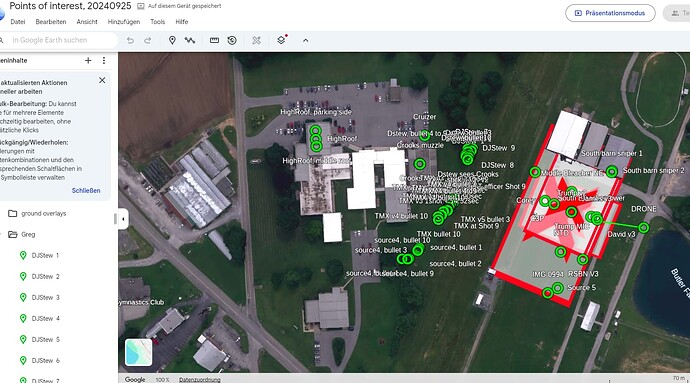The image size is (690, 383).
Task: Click the TMX v4 bullet 10 marker
Action: [438, 218]
